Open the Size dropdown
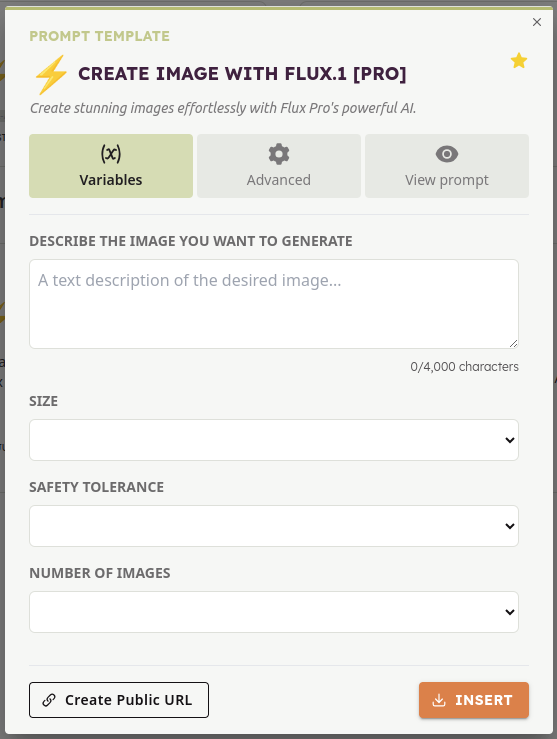Screen dimensions: 557x739 pos(274,440)
